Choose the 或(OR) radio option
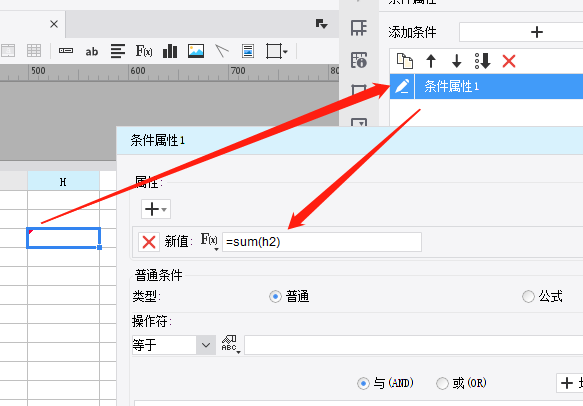Viewport: 583px width, 406px height. tap(442, 383)
